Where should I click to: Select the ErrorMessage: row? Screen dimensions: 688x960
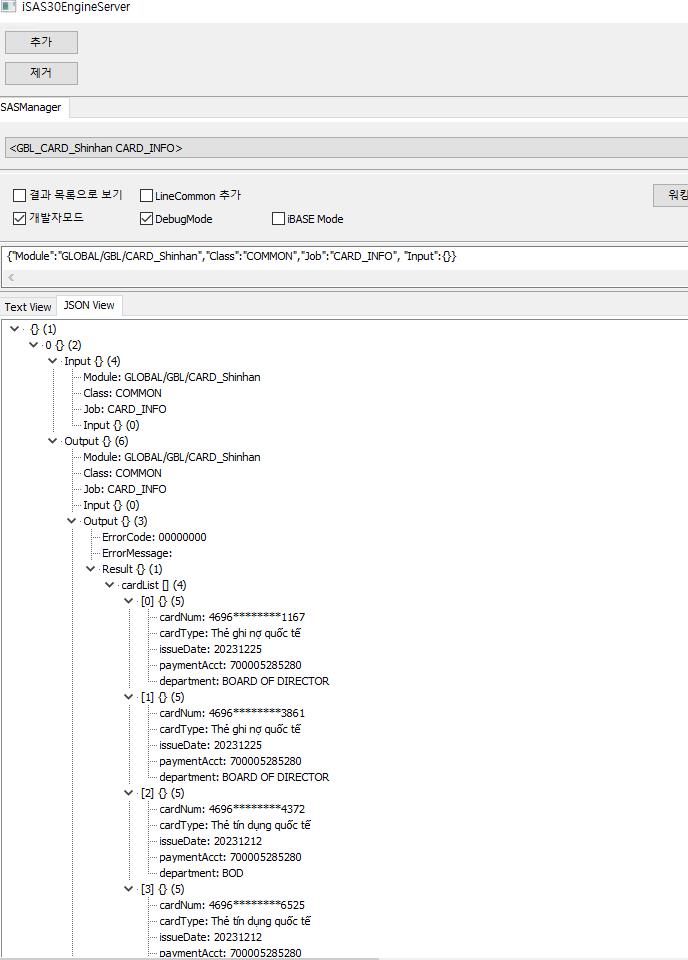[137, 553]
